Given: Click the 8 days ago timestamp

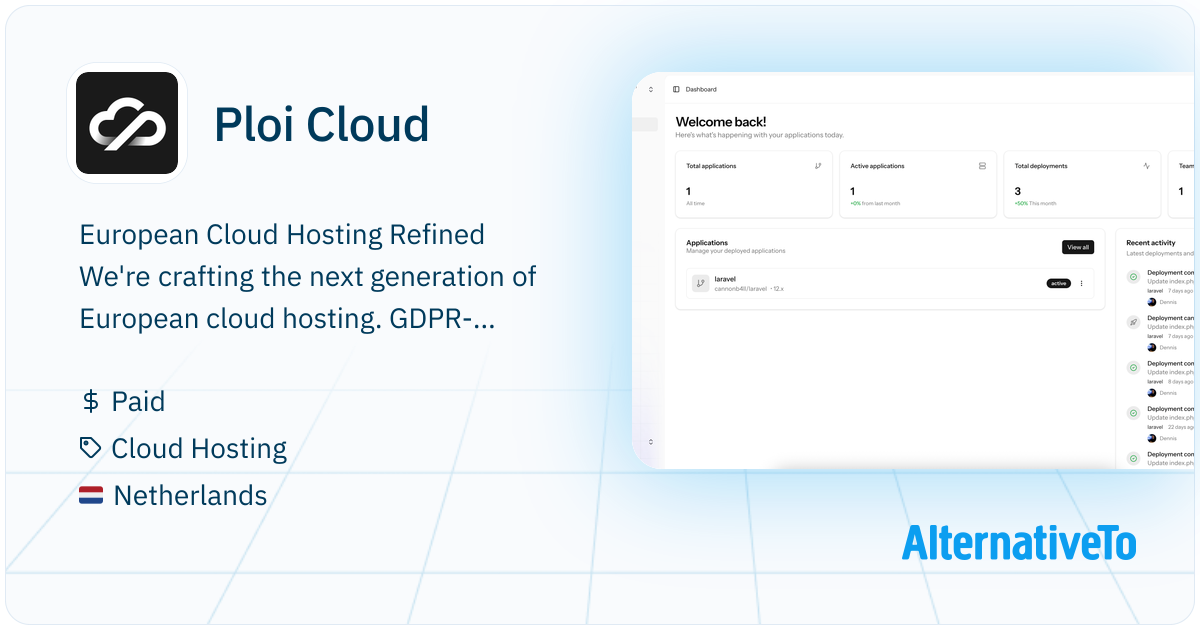Looking at the screenshot, I should click(1180, 381).
